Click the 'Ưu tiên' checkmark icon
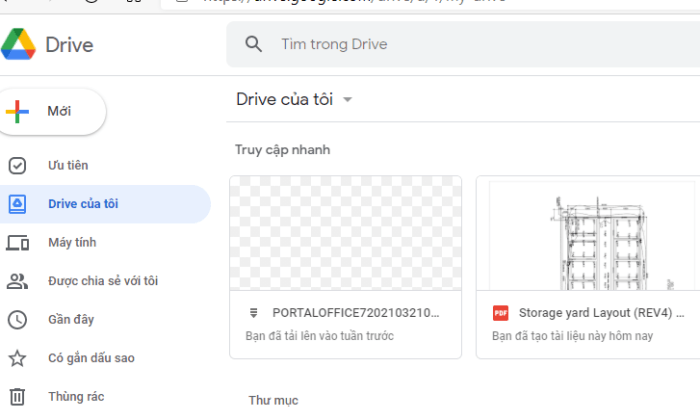This screenshot has height=420, width=700. pyautogui.click(x=17, y=166)
